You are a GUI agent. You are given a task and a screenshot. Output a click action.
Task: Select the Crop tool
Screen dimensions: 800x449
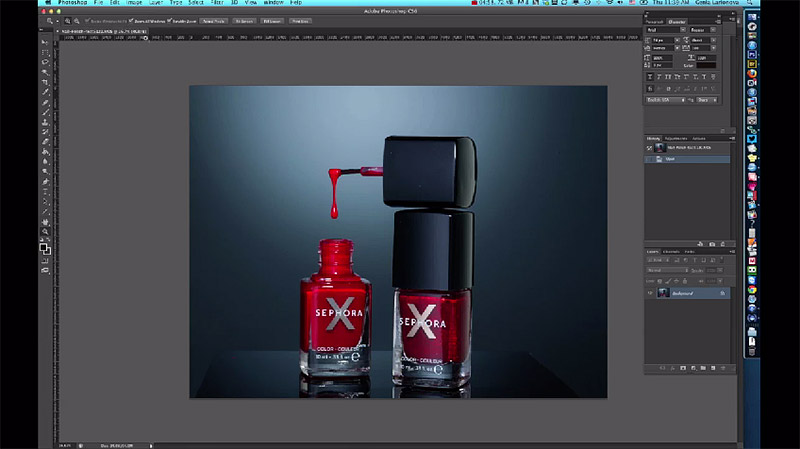[45, 82]
